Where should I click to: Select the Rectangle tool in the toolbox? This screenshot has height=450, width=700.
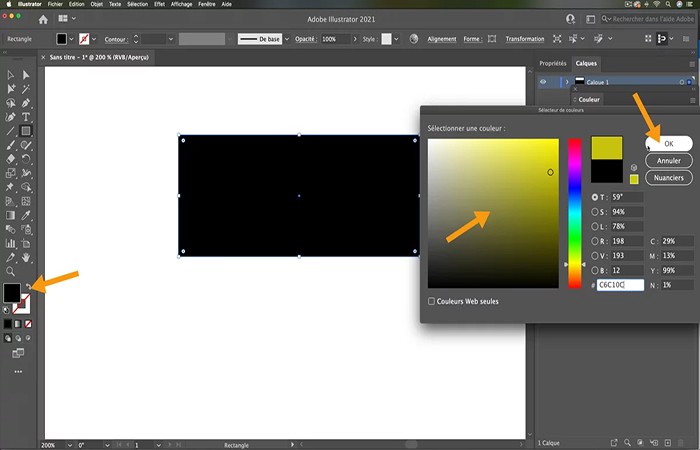(26, 130)
